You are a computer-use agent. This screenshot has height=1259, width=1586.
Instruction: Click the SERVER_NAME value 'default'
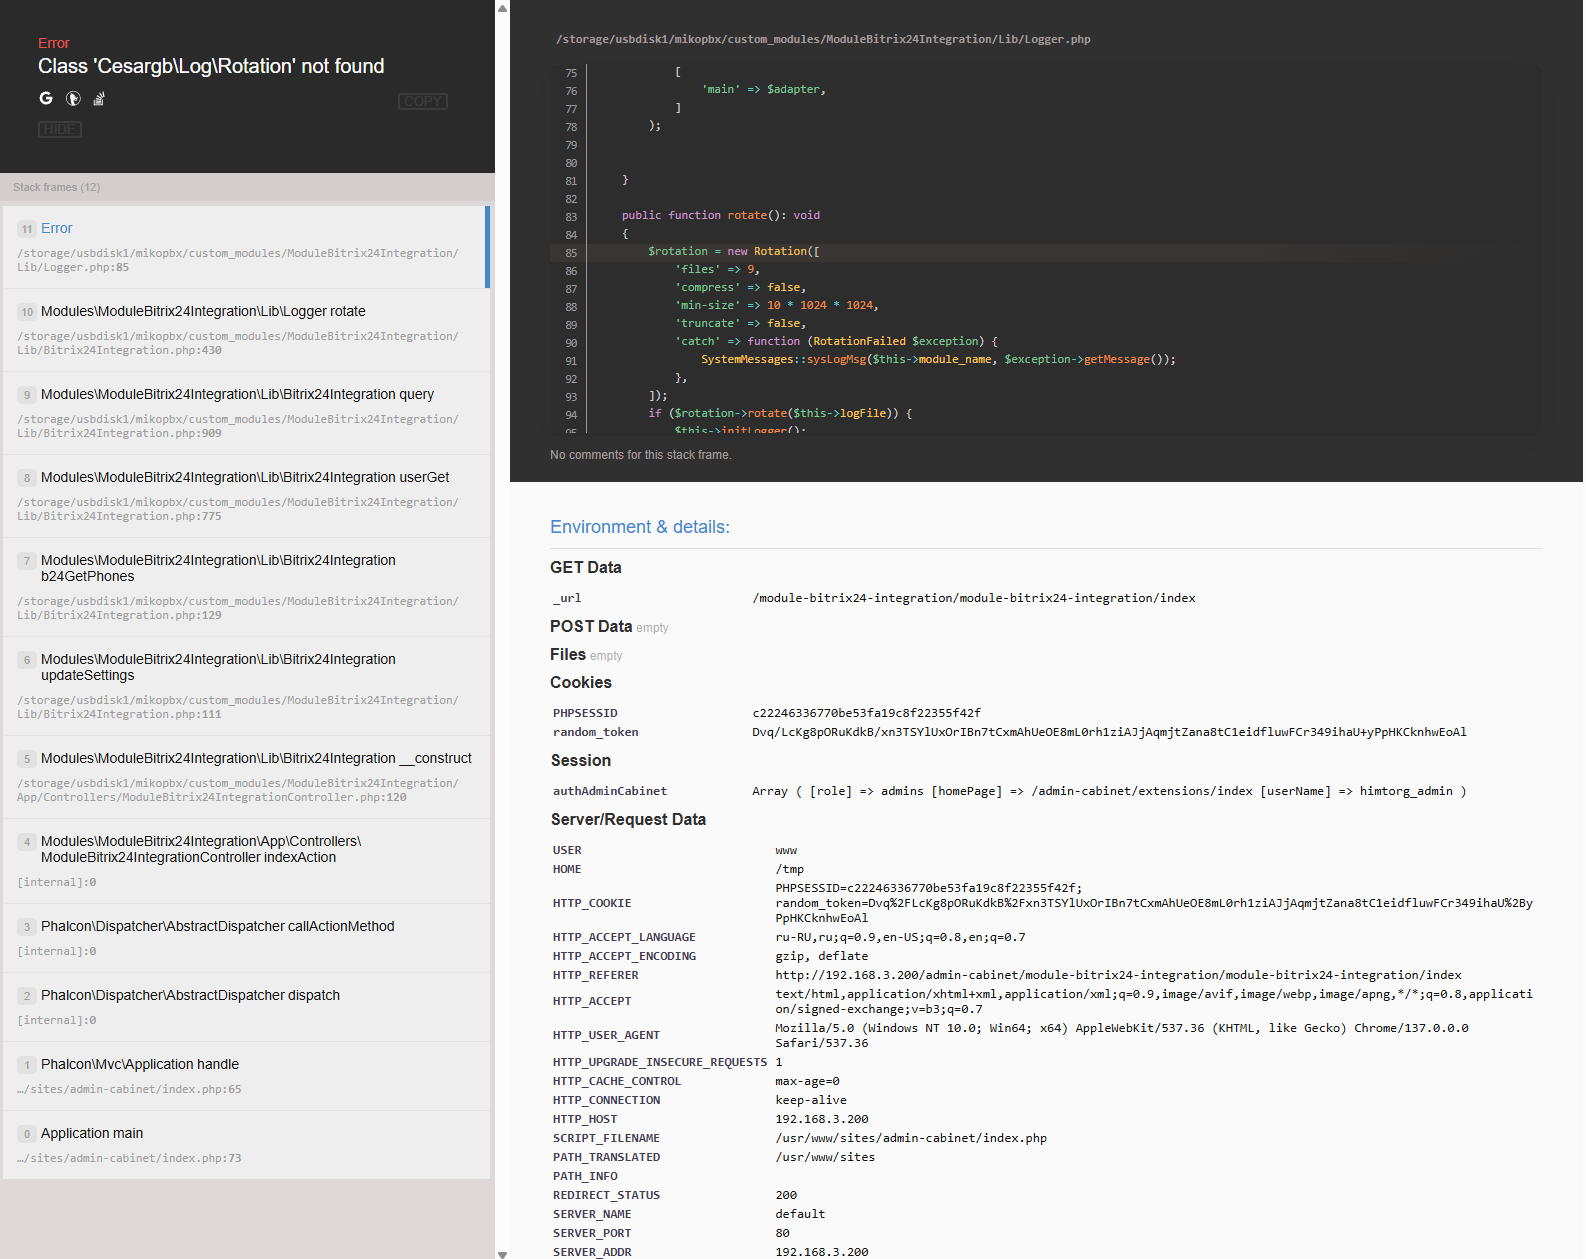(x=800, y=1214)
